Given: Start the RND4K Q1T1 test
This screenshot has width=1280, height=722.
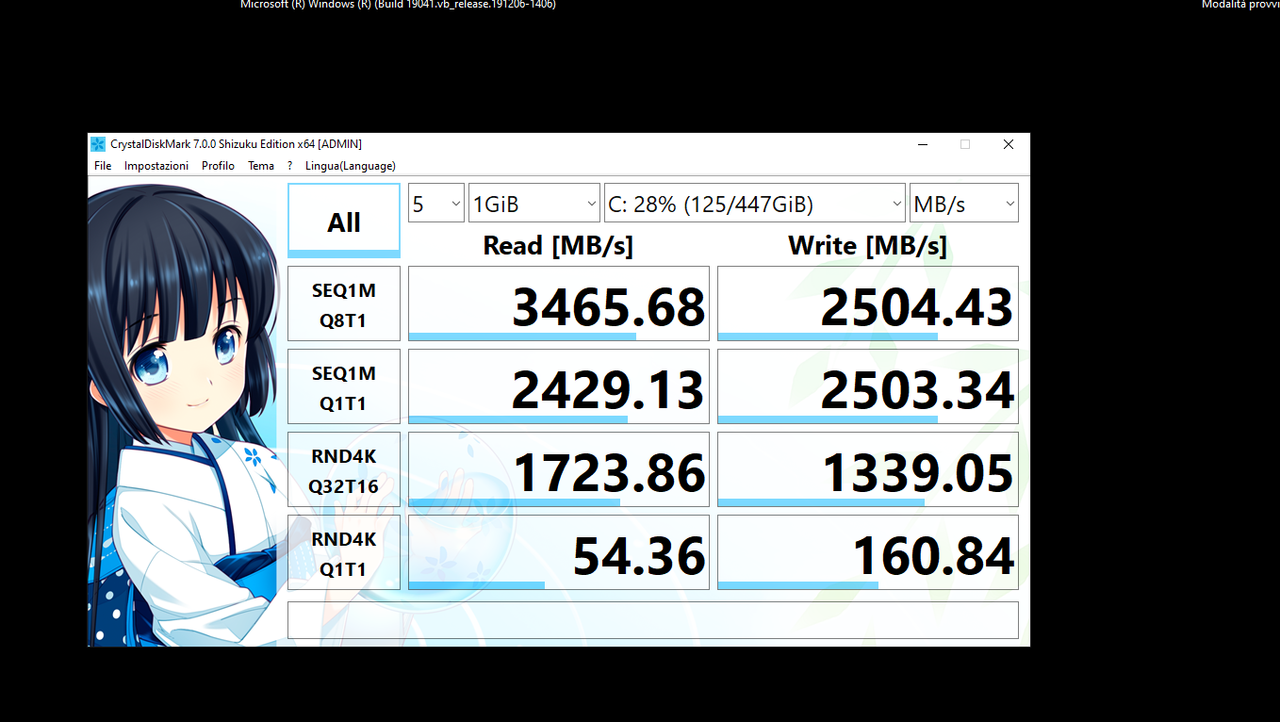Looking at the screenshot, I should point(344,552).
